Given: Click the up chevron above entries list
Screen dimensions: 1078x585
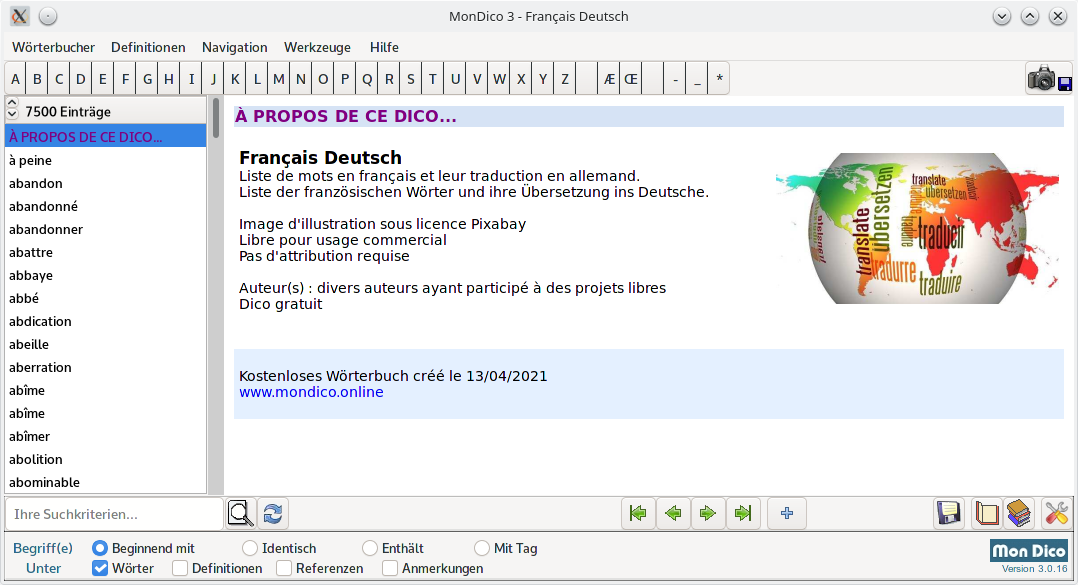Looking at the screenshot, I should (12, 102).
